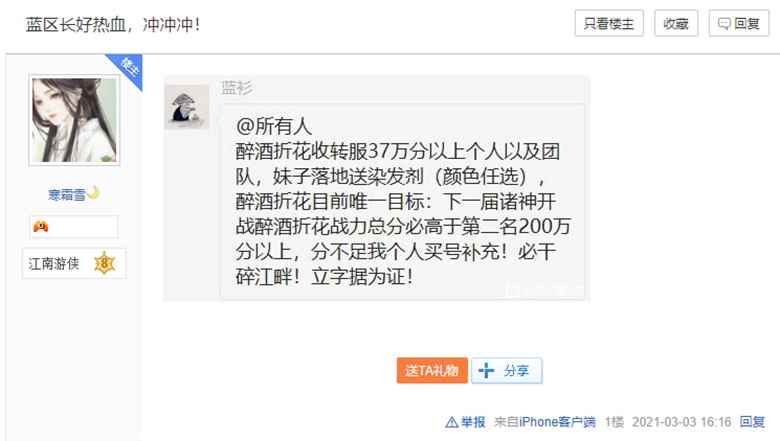This screenshot has height=441, width=780.
Task: Click the 收藏 button
Action: pyautogui.click(x=676, y=23)
